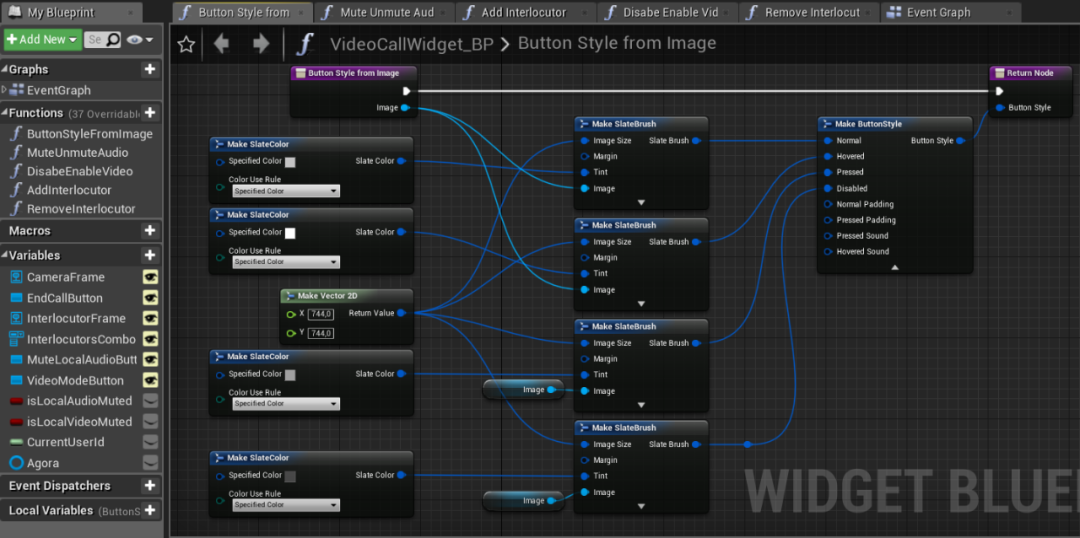Click the reroute node near the last SlateBrush output

tap(747, 444)
